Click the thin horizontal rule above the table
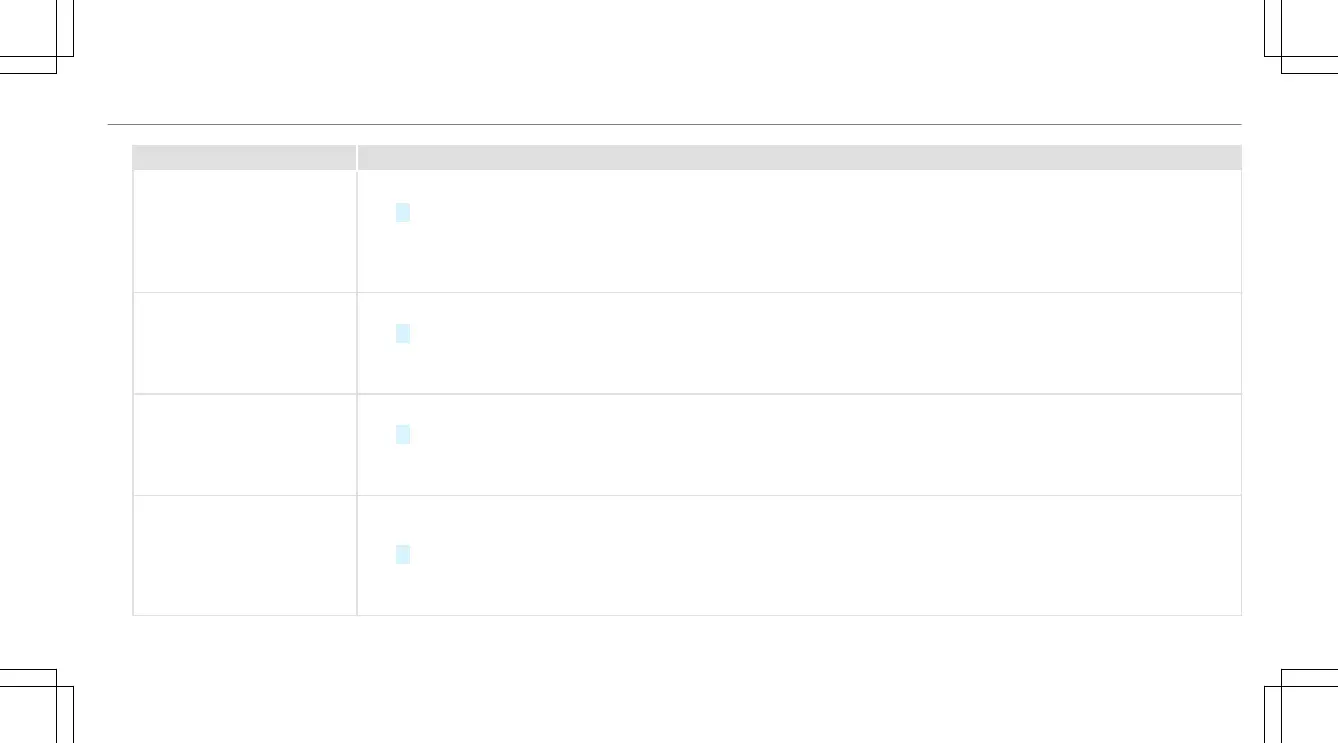The width and height of the screenshot is (1338, 743). (x=674, y=124)
